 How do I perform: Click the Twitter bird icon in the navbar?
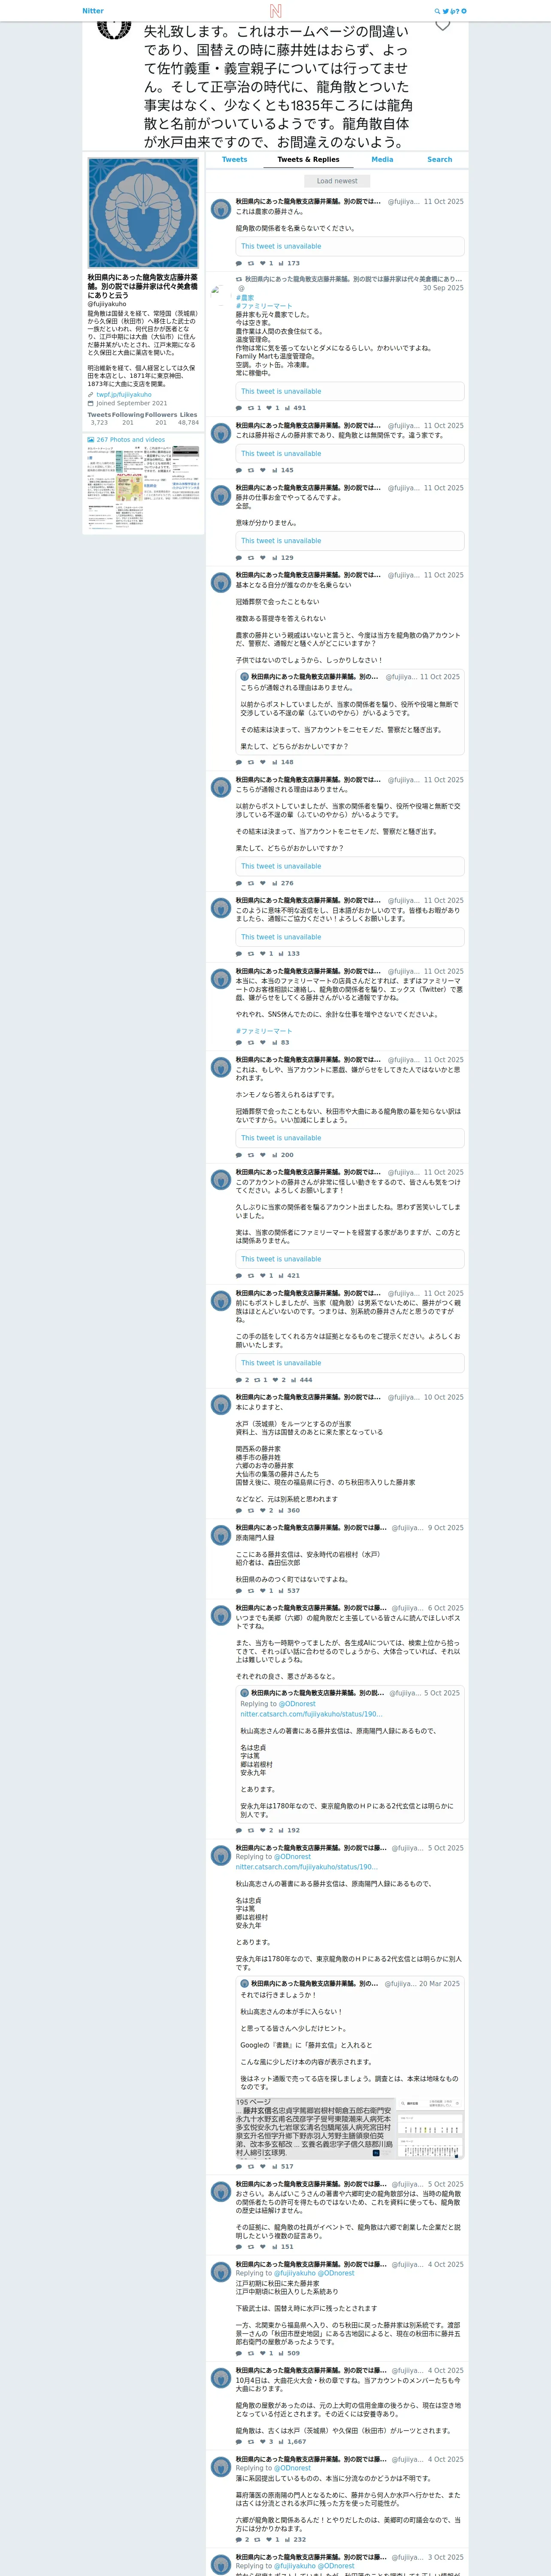(x=445, y=11)
